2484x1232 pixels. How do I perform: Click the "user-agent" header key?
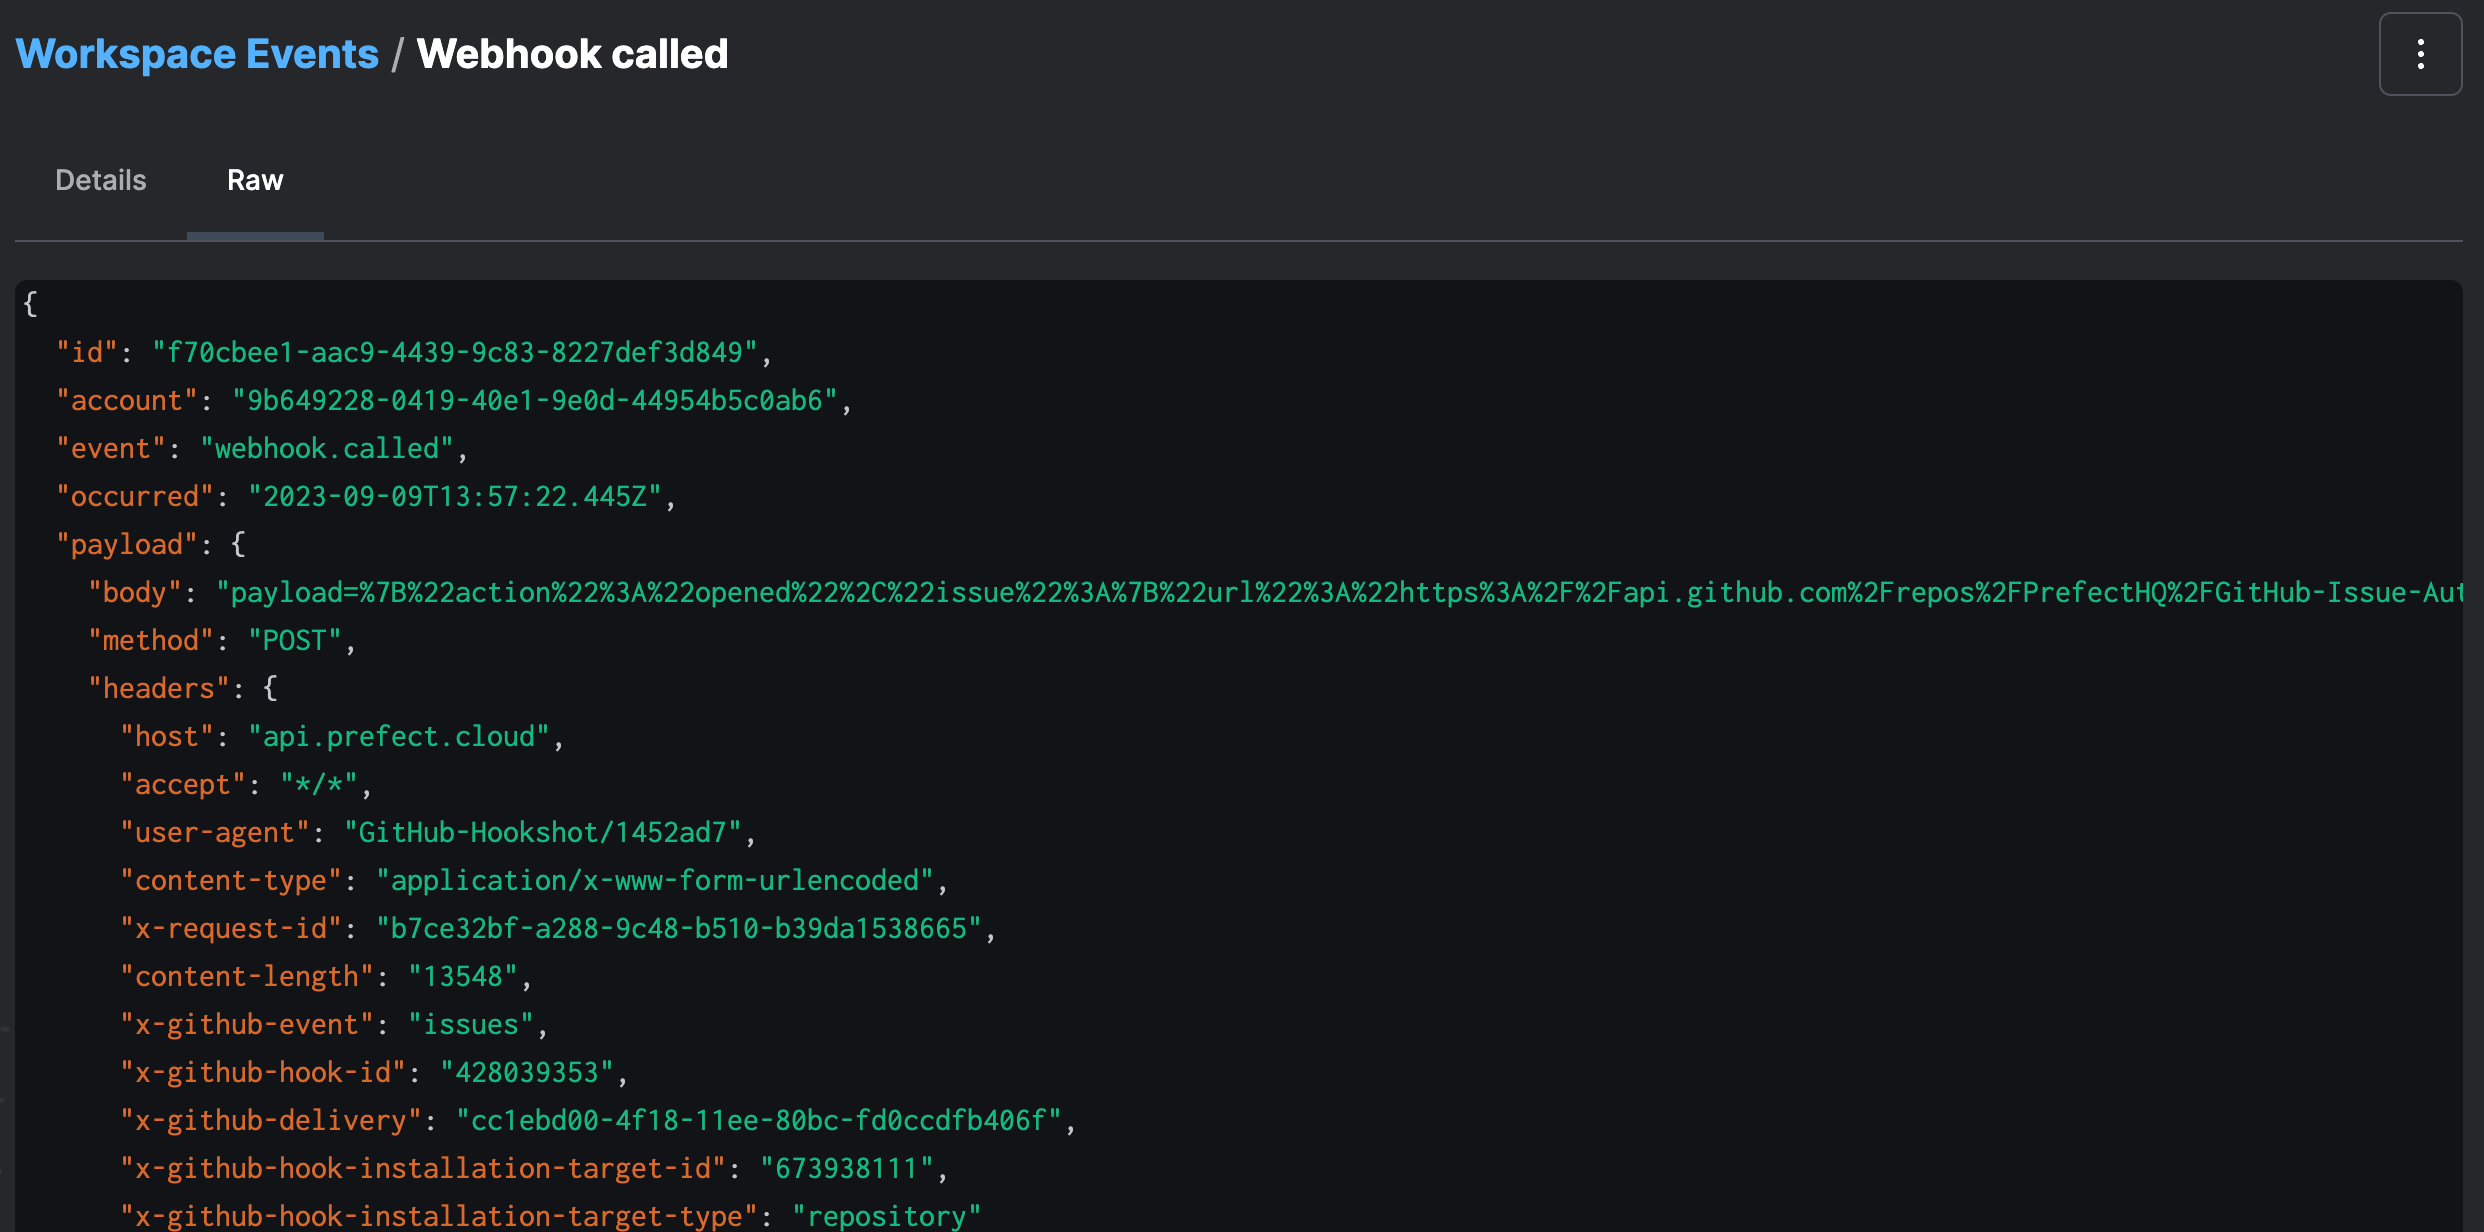(215, 832)
